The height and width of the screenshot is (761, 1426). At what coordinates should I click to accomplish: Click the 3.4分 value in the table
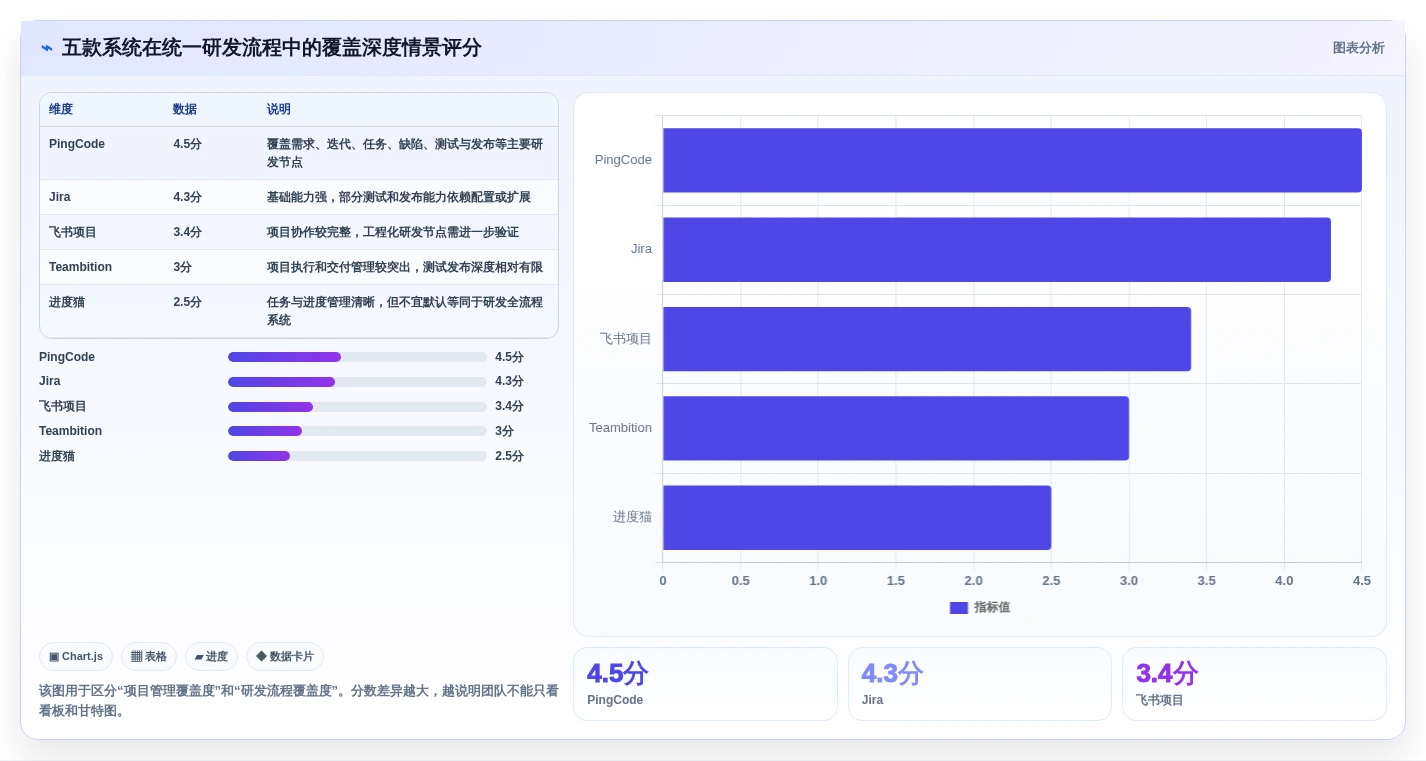(x=187, y=232)
